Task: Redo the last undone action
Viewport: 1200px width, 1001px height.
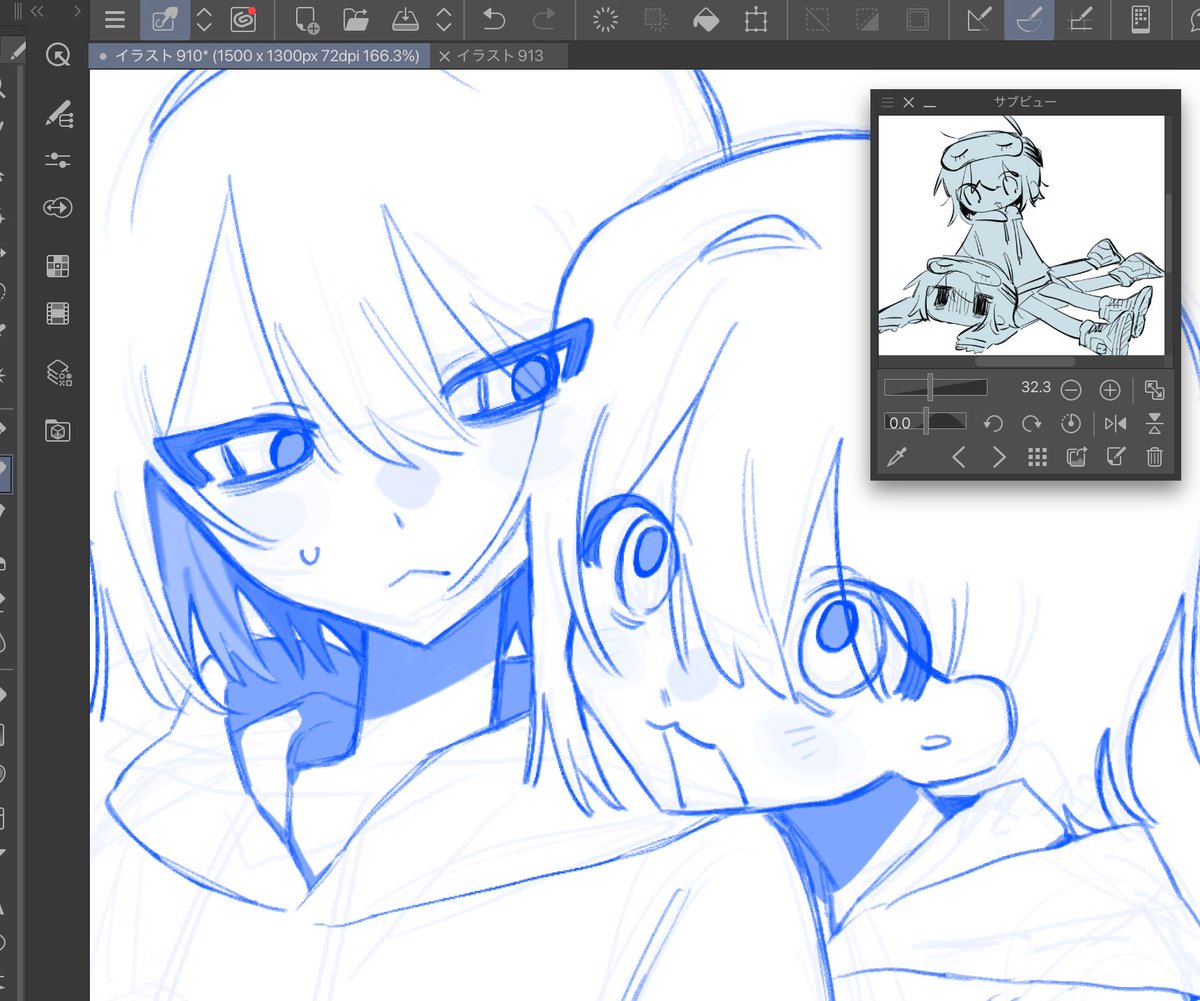Action: point(544,20)
